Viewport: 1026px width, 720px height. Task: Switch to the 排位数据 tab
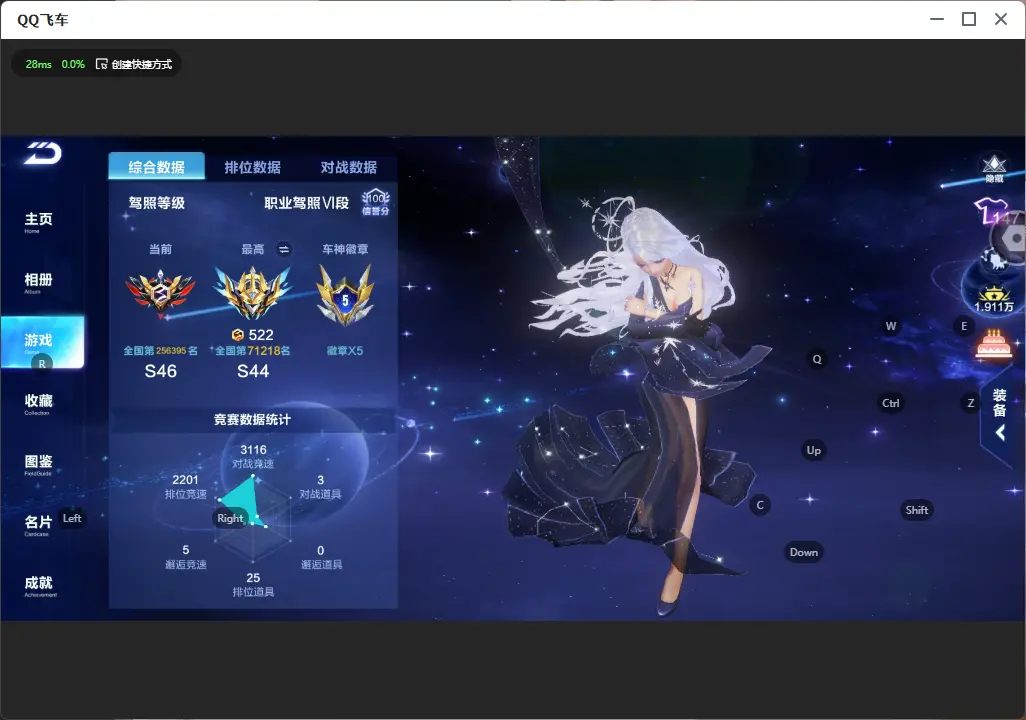coord(253,167)
